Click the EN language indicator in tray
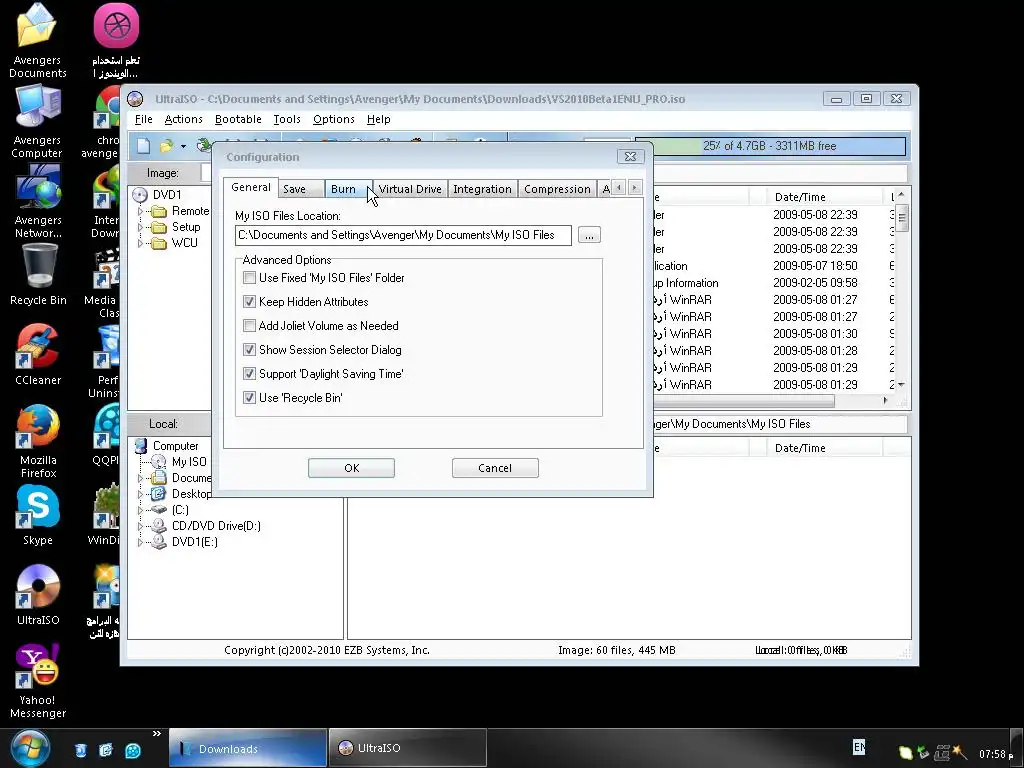 click(x=859, y=746)
